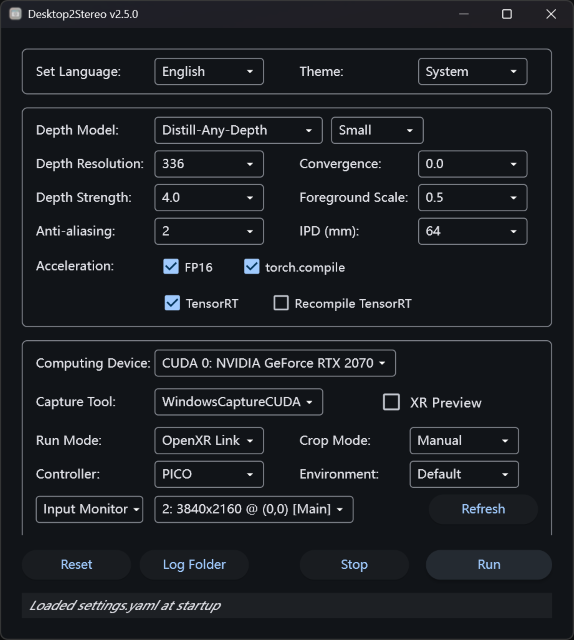The height and width of the screenshot is (640, 574).
Task: Start processing with the Run button
Action: coord(489,564)
